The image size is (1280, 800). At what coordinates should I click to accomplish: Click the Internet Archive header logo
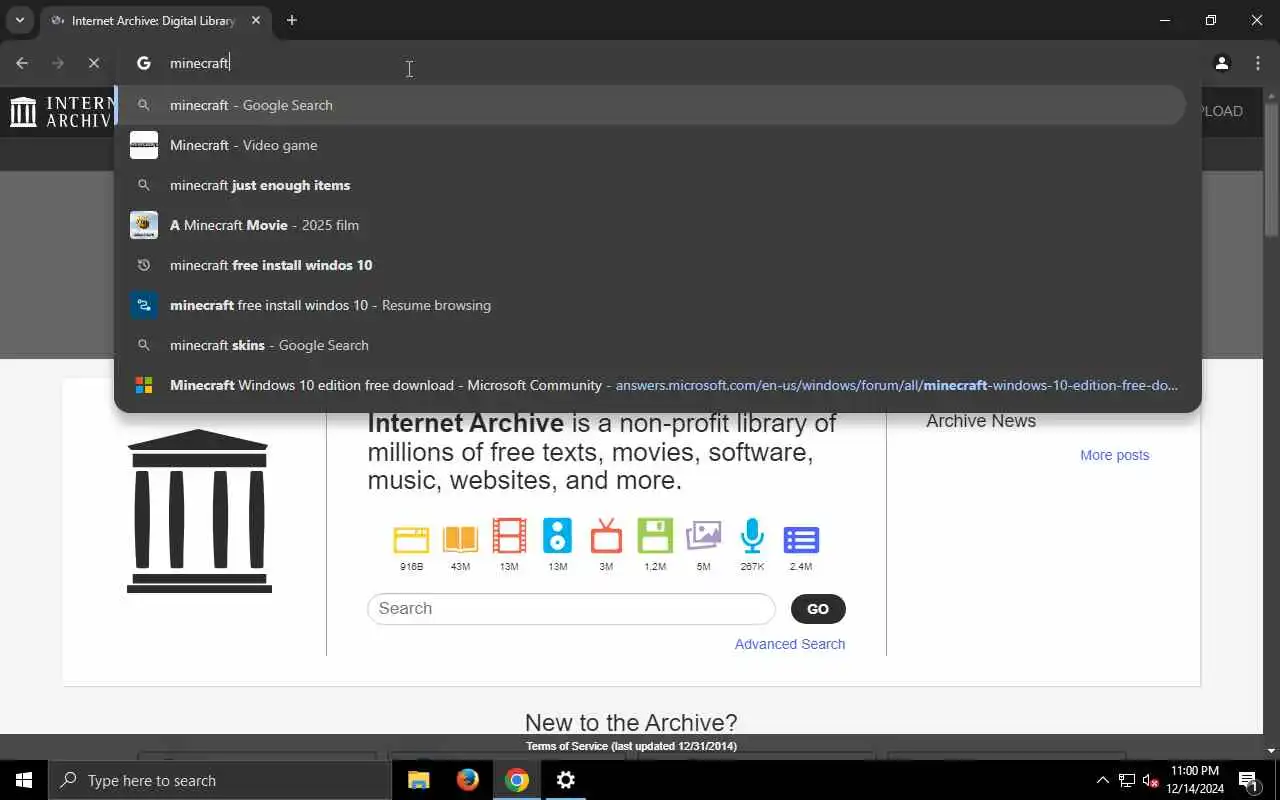(x=60, y=111)
